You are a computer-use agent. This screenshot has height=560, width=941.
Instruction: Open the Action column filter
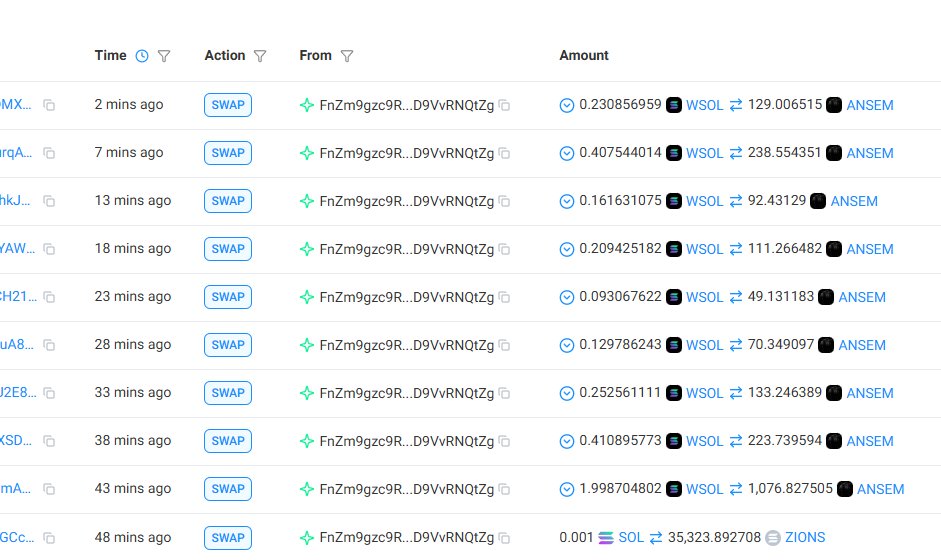[x=260, y=56]
